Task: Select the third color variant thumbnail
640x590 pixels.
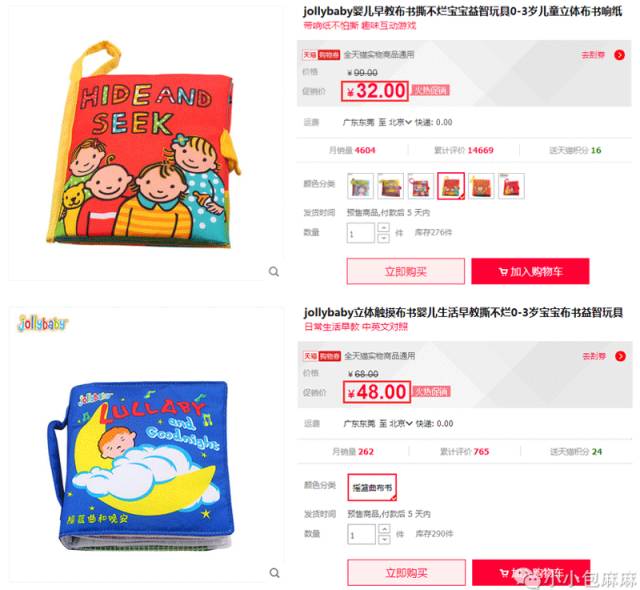Action: tap(421, 186)
